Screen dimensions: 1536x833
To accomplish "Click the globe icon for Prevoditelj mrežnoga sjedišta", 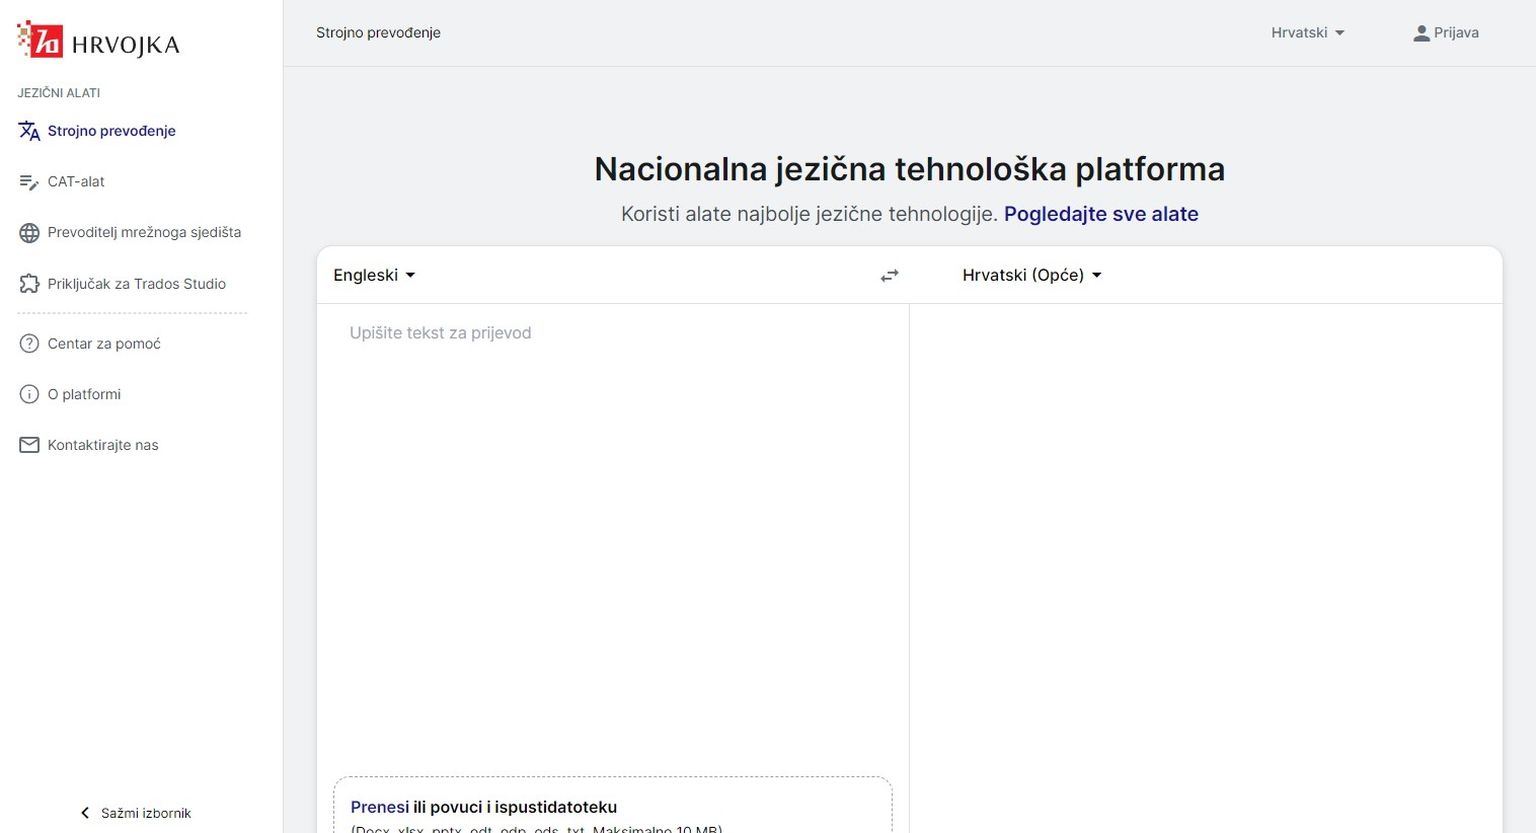I will pos(29,233).
